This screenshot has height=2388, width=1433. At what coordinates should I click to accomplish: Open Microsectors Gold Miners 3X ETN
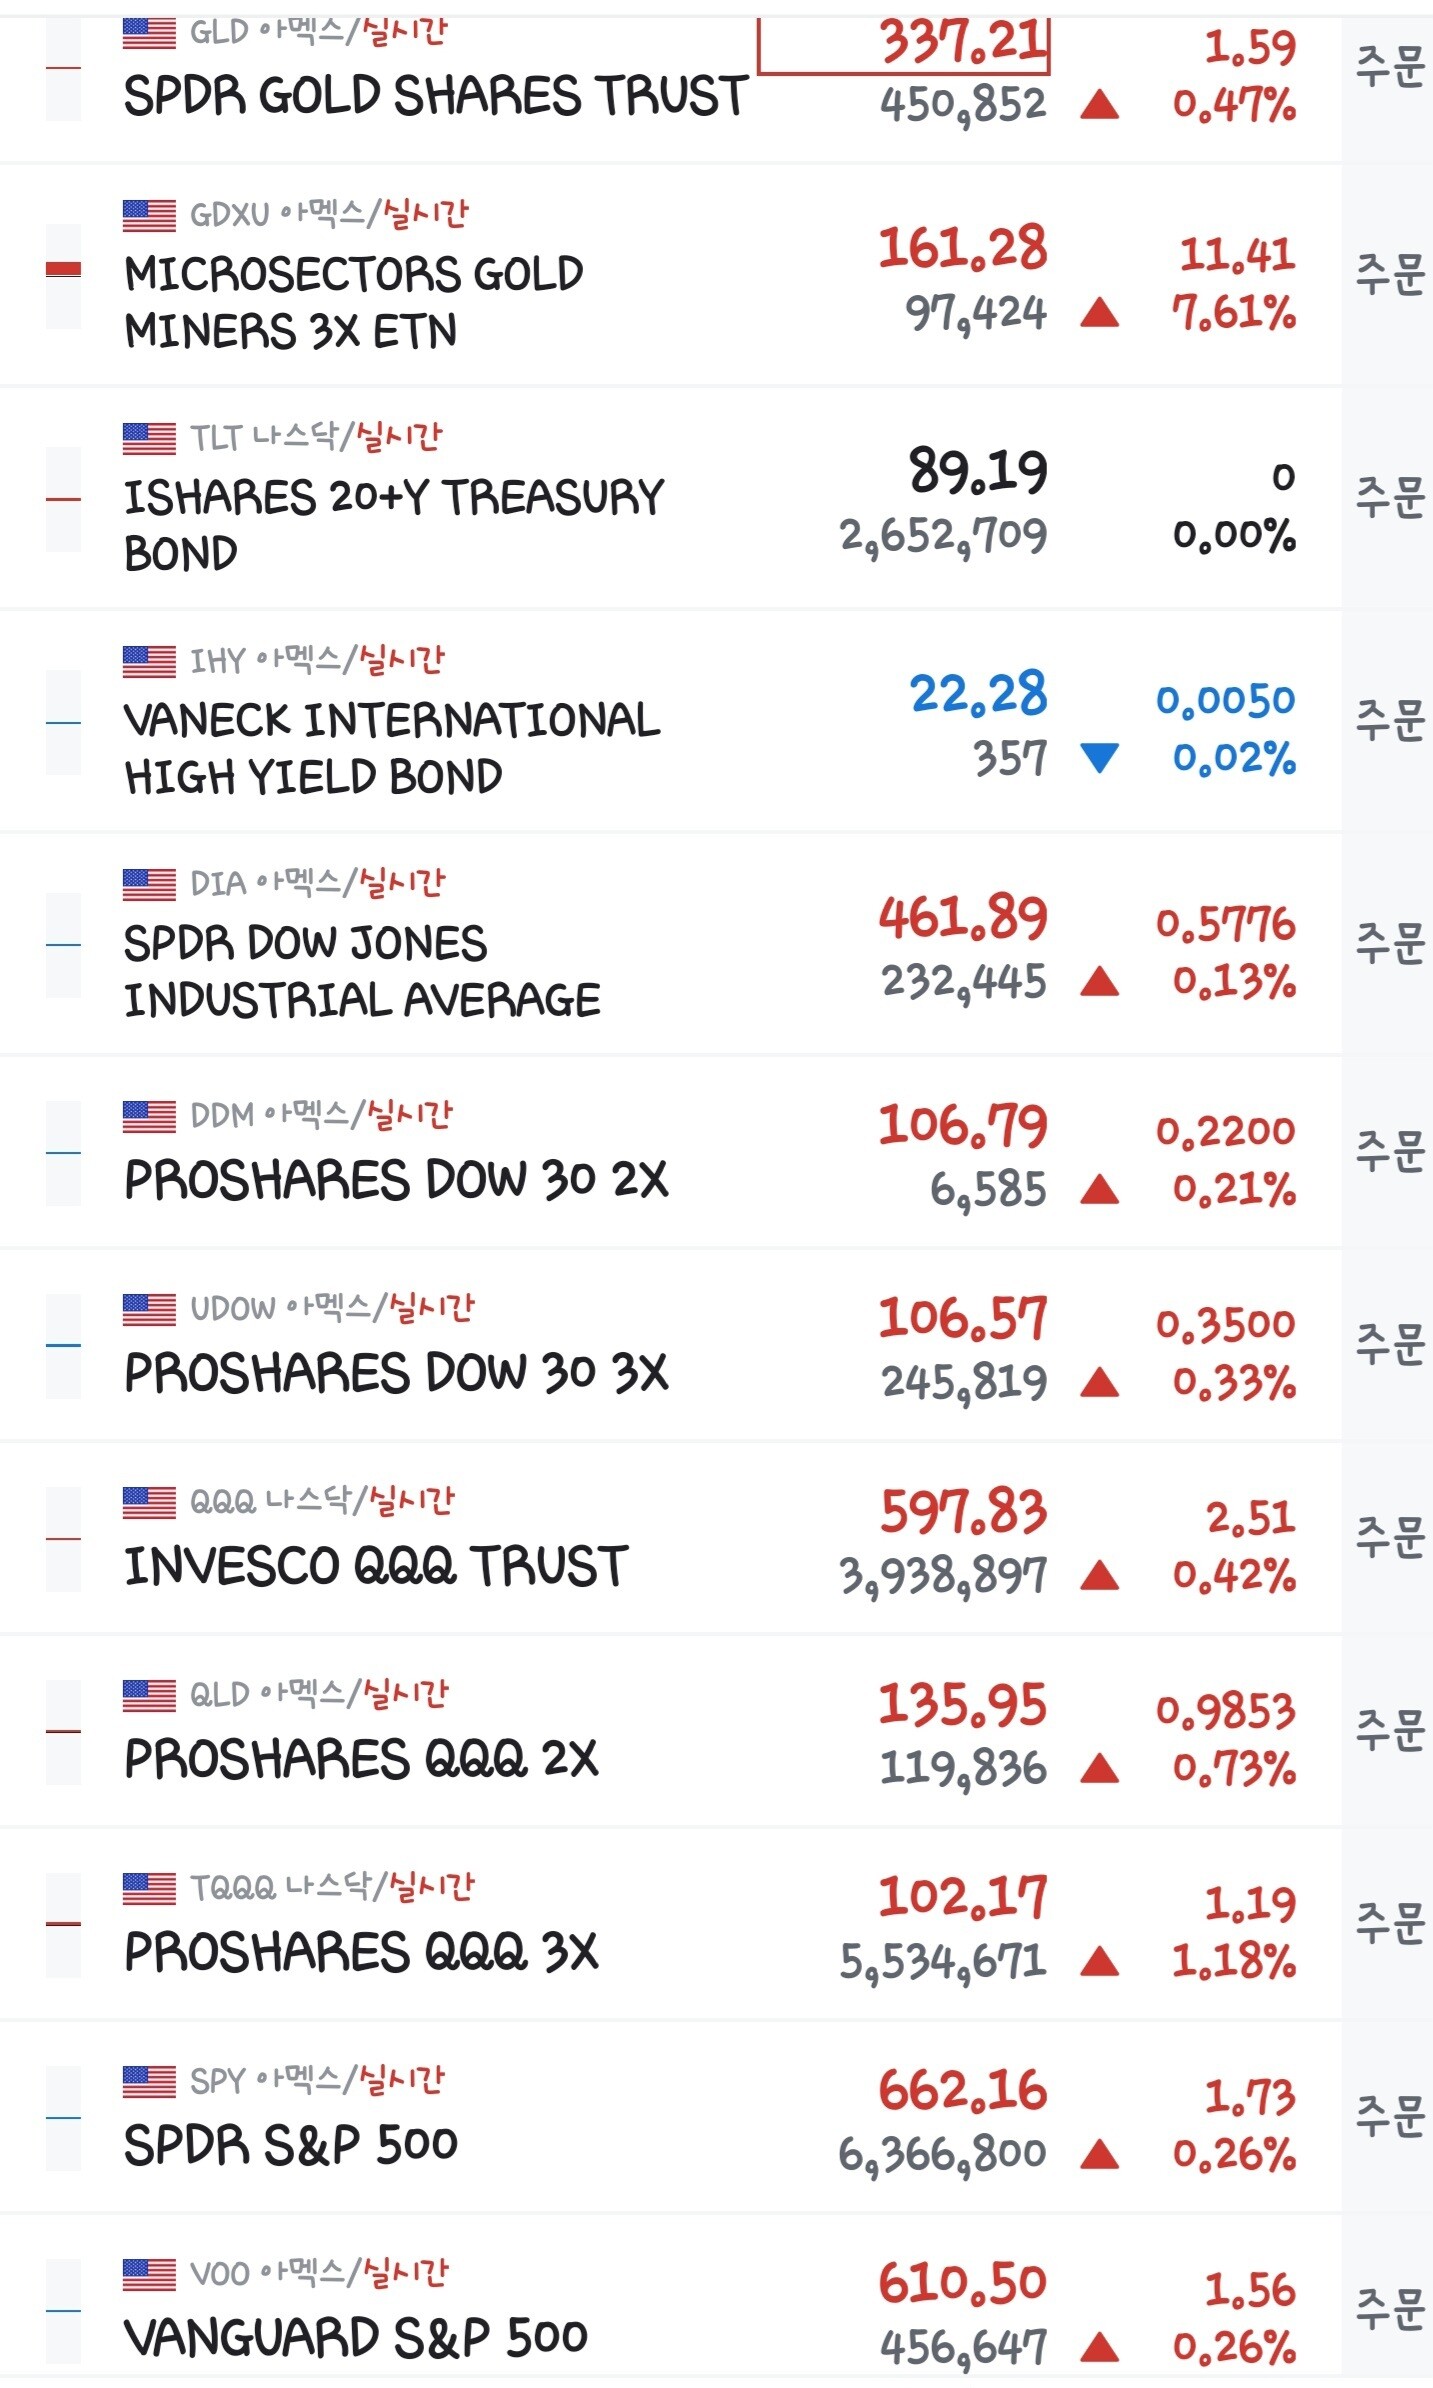point(670,275)
